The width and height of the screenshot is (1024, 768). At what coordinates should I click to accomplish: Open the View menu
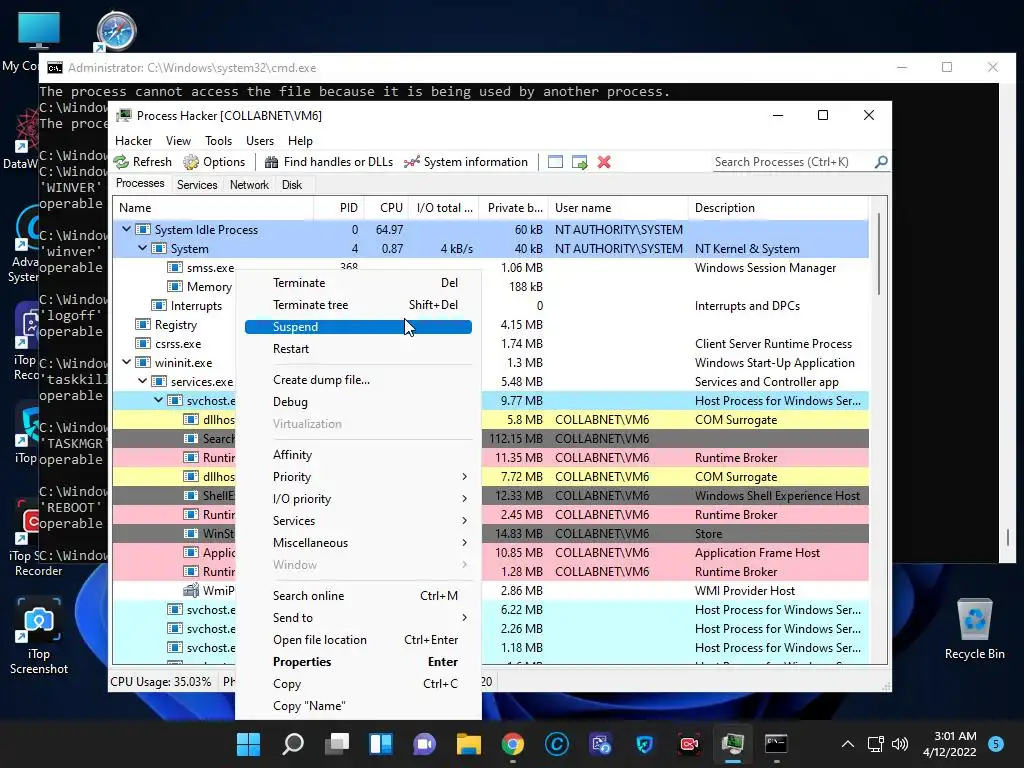(x=178, y=140)
